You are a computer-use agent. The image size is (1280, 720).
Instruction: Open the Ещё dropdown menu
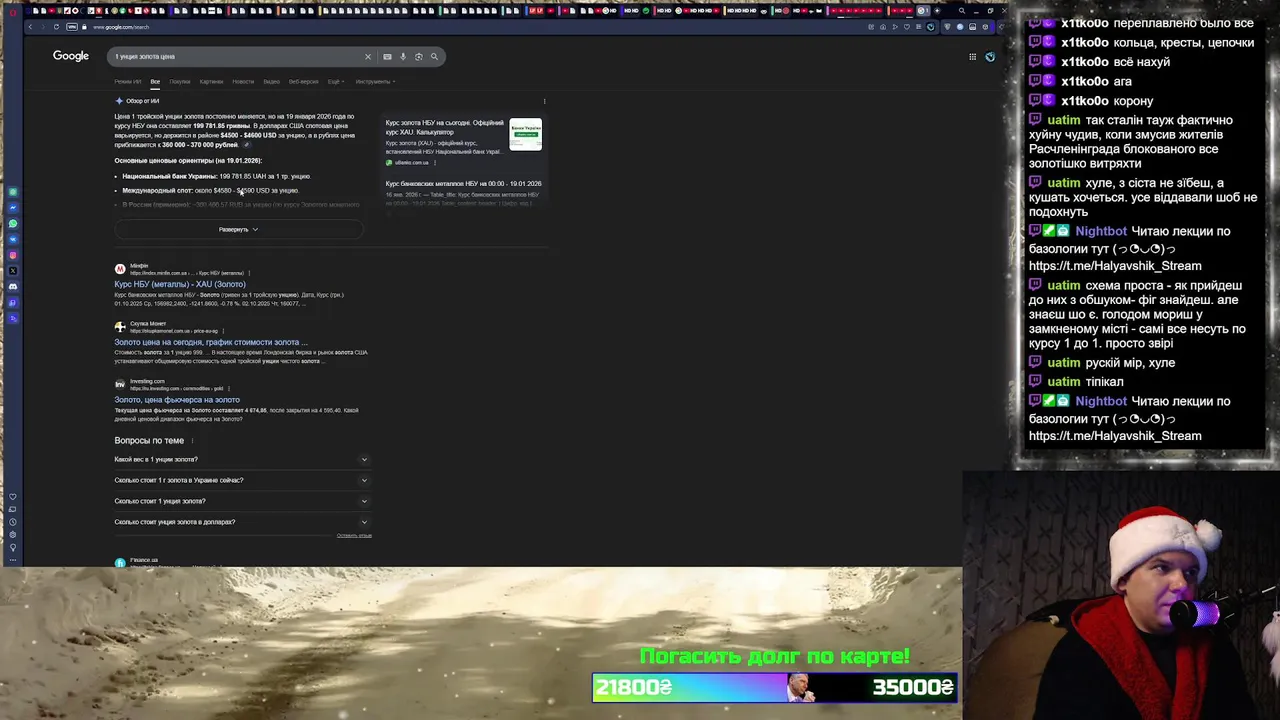pos(335,82)
